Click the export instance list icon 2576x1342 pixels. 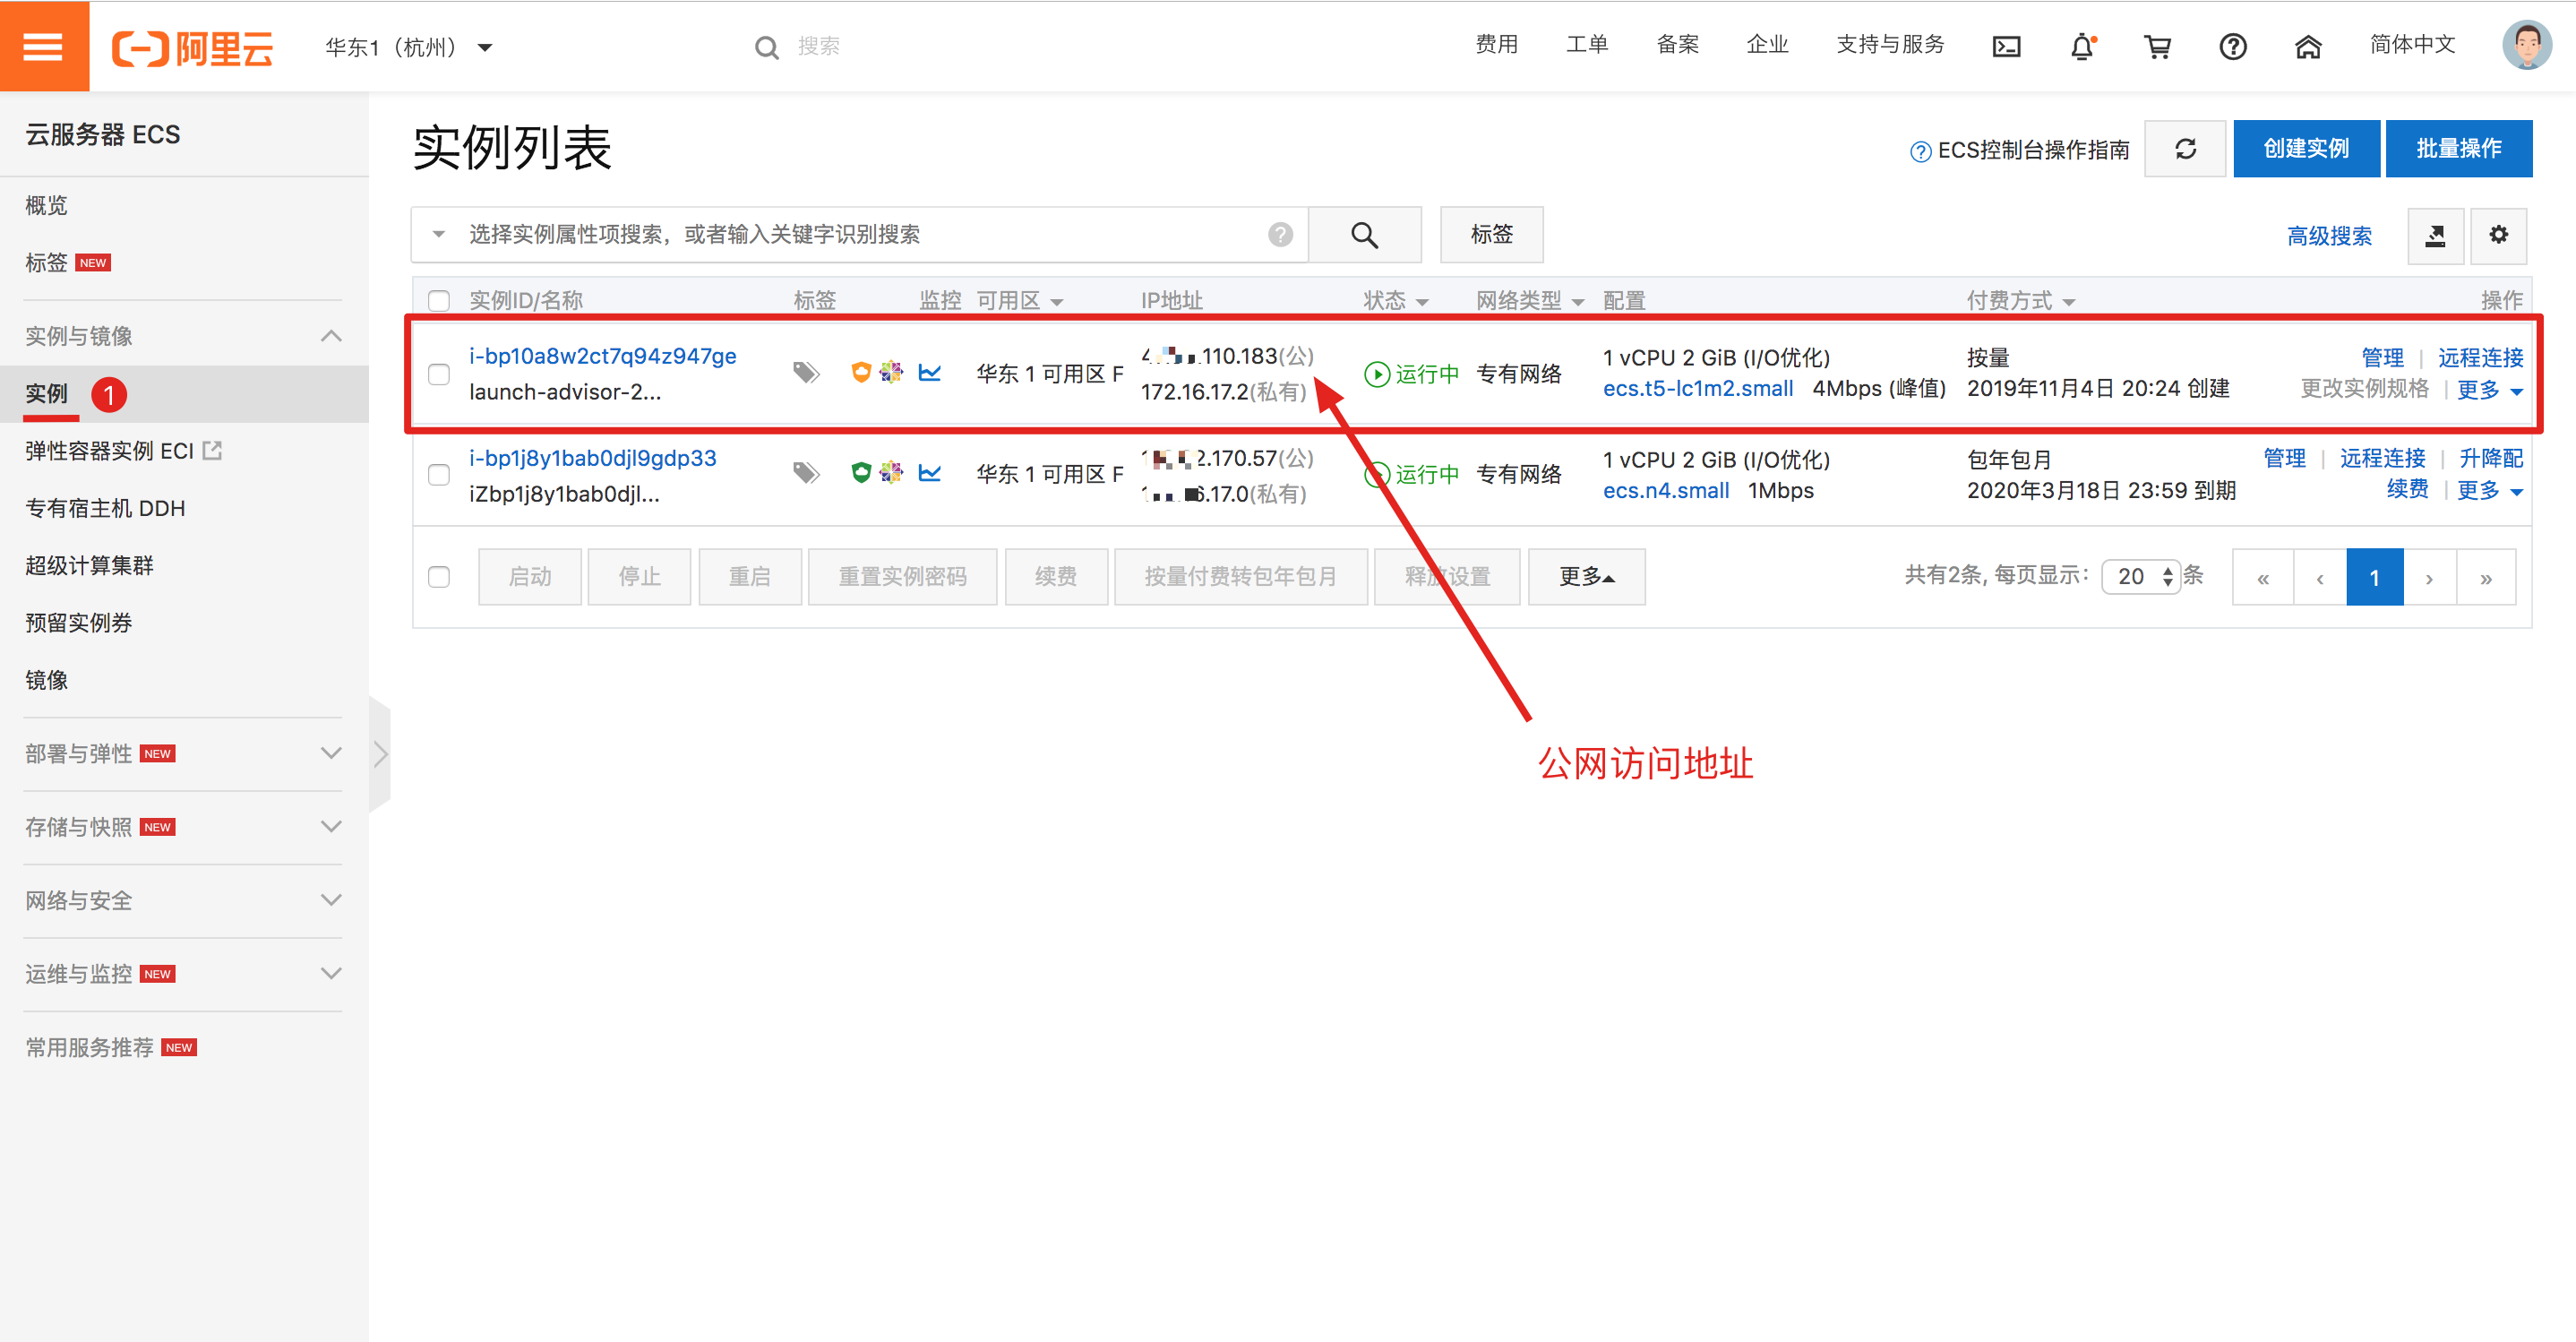pos(2435,236)
